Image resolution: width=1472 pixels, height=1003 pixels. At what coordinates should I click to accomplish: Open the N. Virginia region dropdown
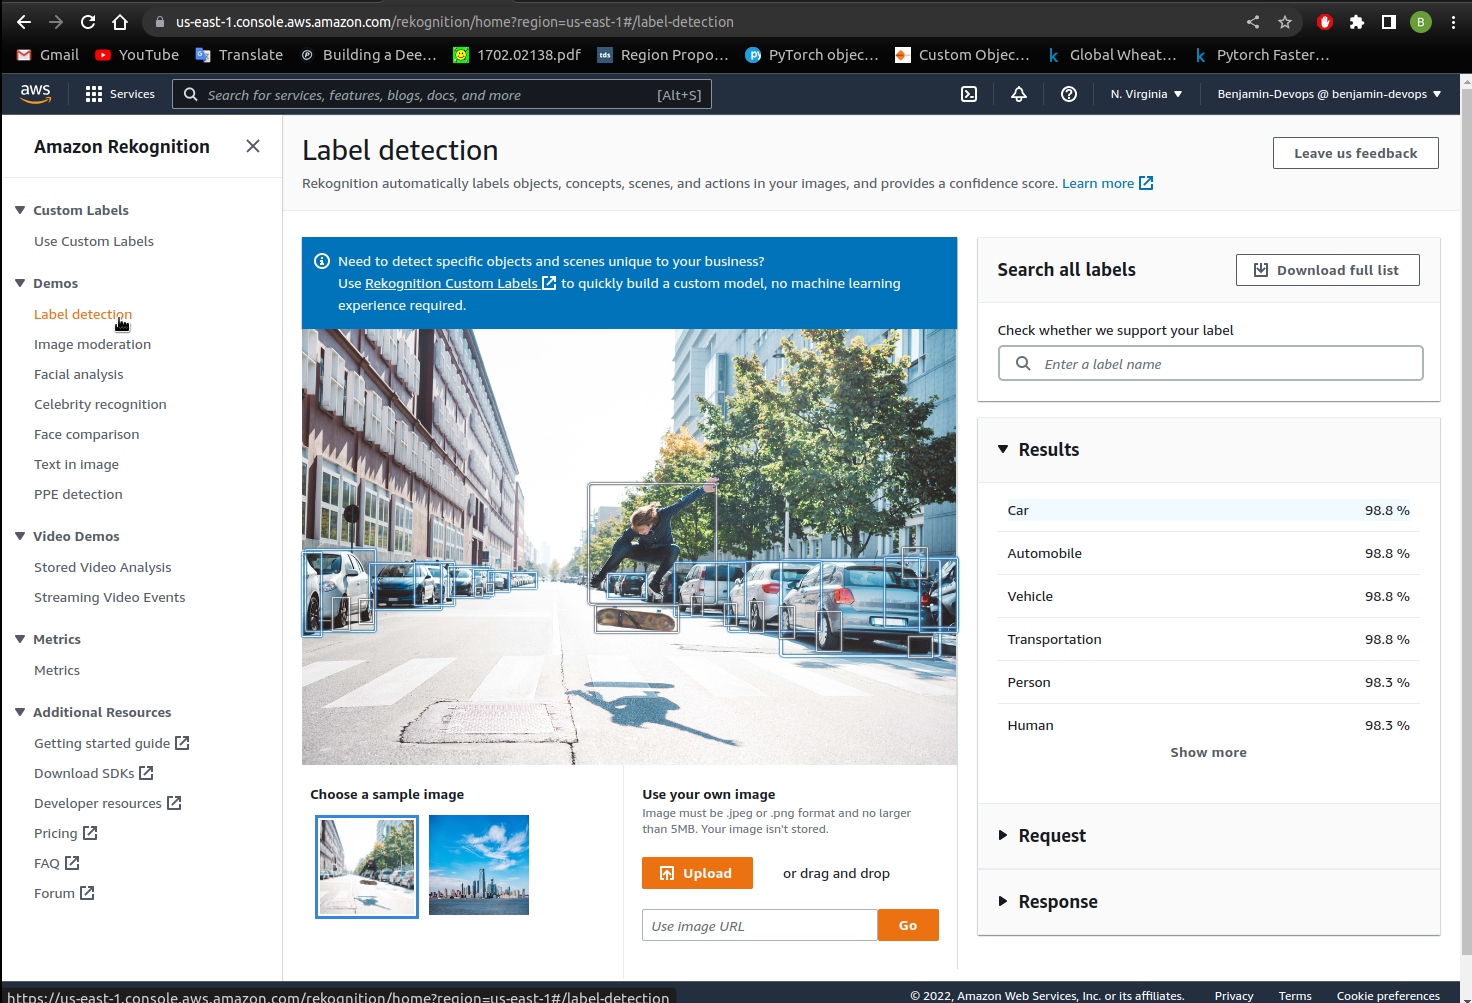pos(1146,94)
